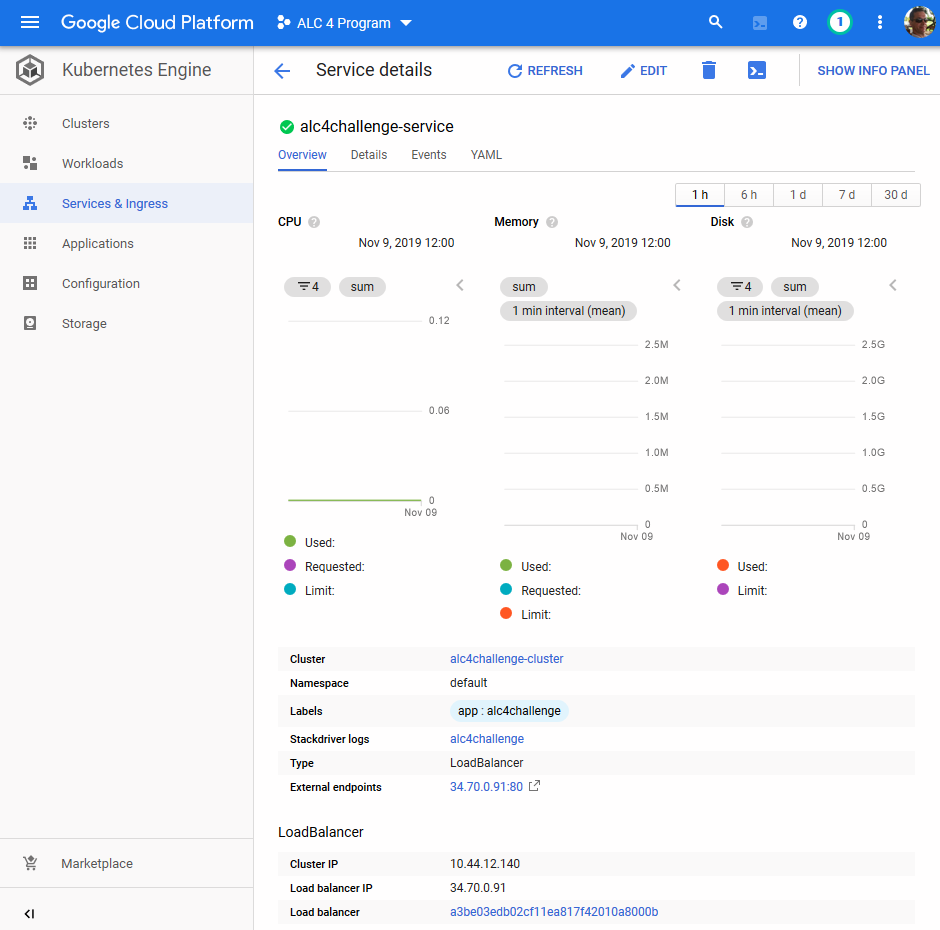
Task: Open ALC 4 Program project dropdown
Action: click(x=344, y=23)
